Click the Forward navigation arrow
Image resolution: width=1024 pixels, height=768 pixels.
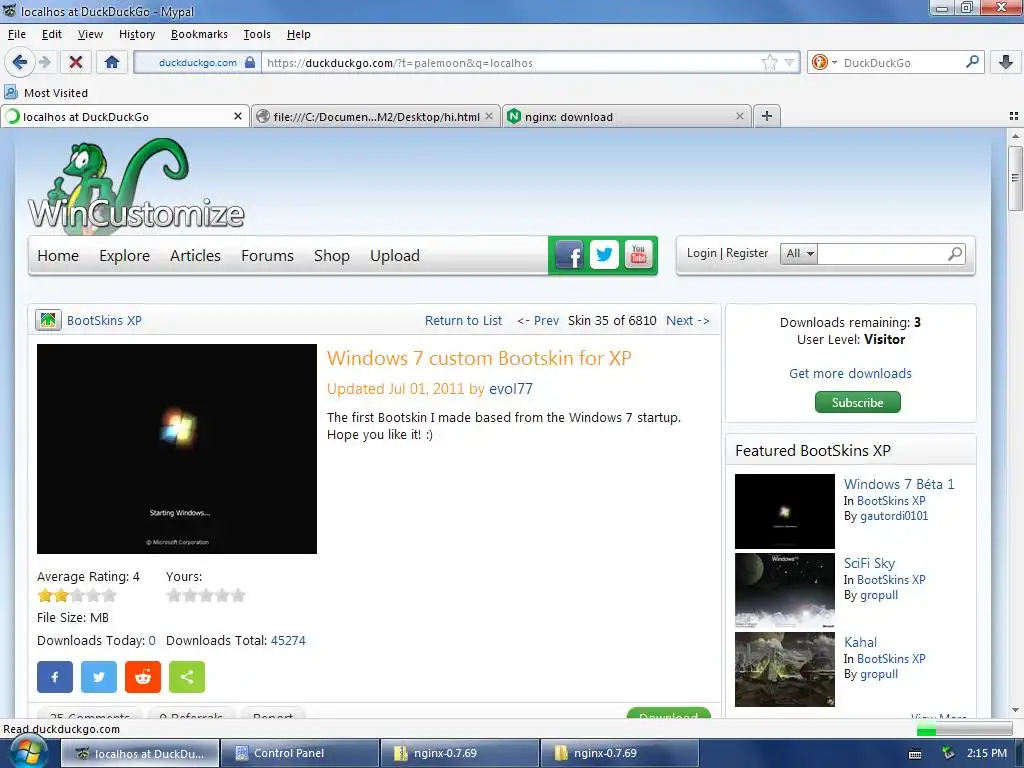pos(44,63)
